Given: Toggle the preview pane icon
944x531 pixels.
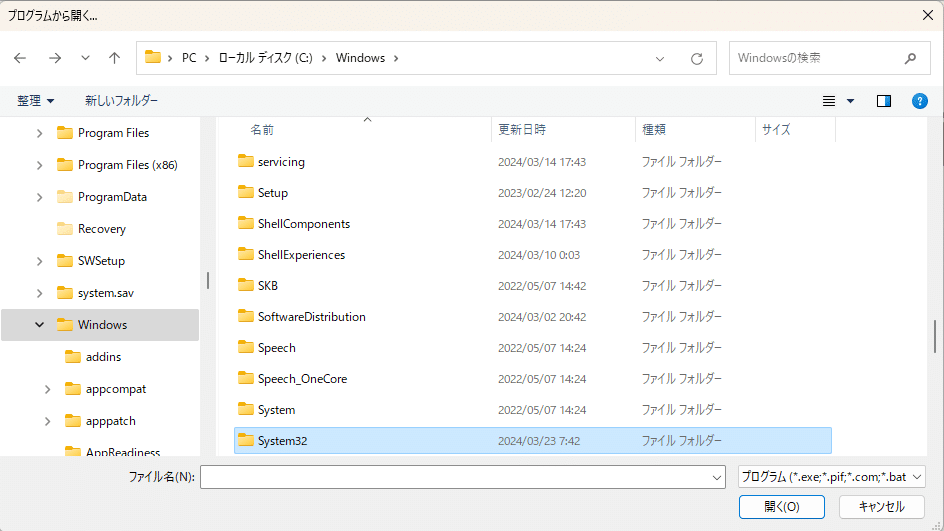Looking at the screenshot, I should pyautogui.click(x=883, y=101).
